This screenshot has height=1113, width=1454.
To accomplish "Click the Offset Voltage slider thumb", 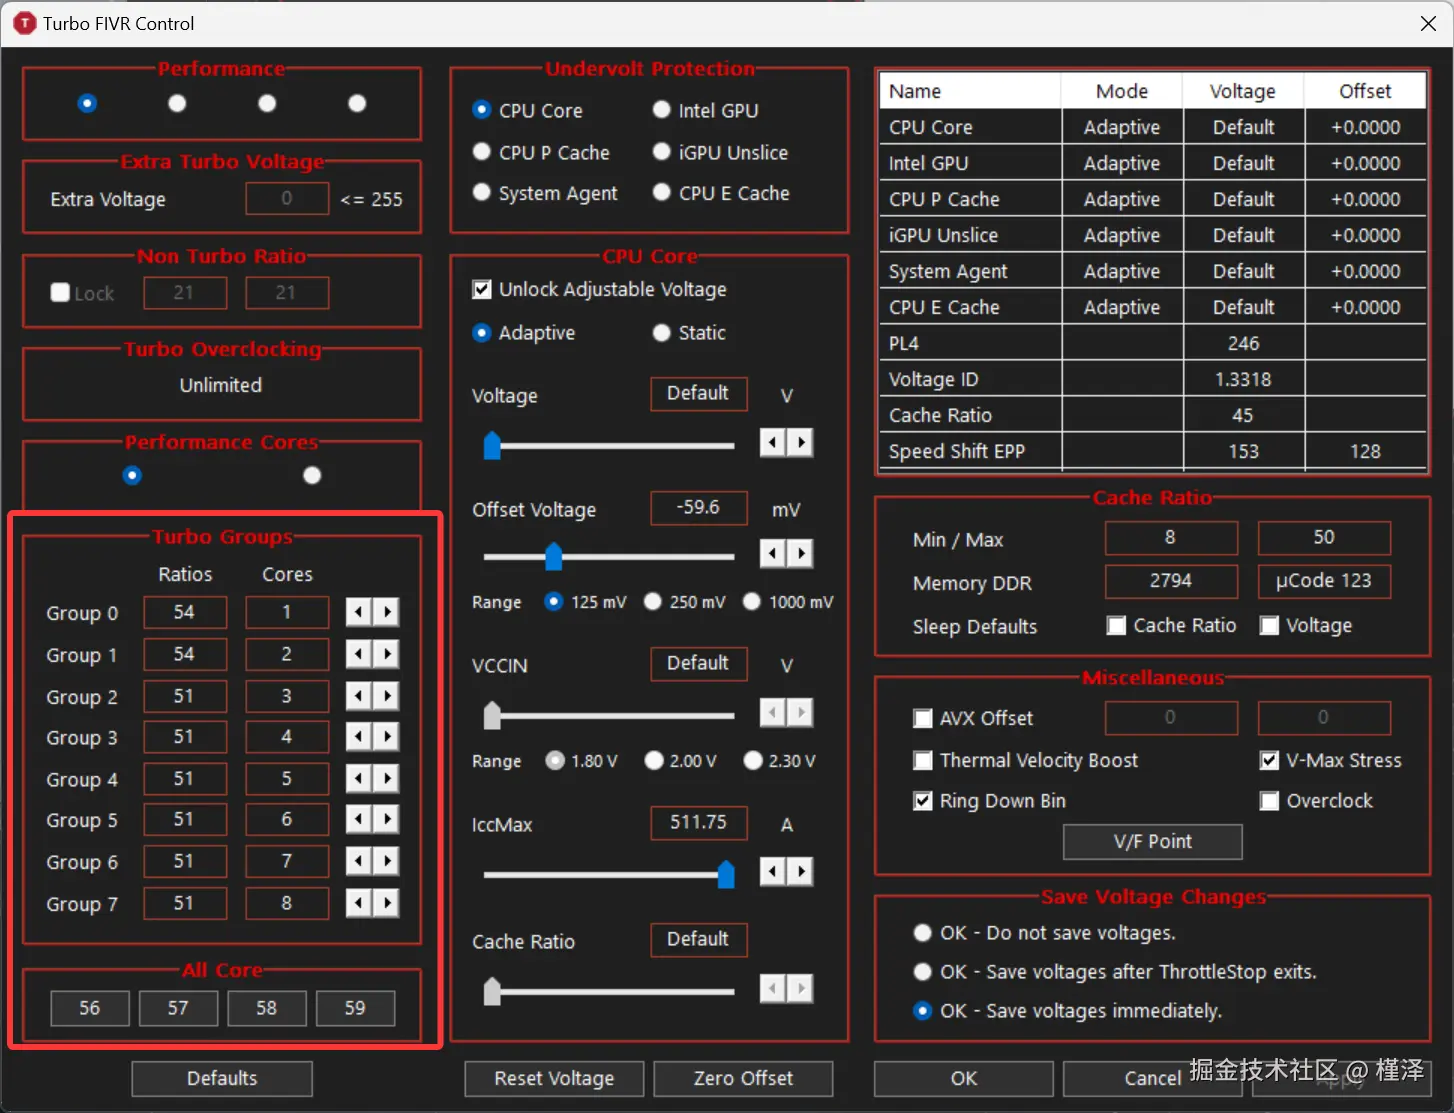I will tap(553, 556).
